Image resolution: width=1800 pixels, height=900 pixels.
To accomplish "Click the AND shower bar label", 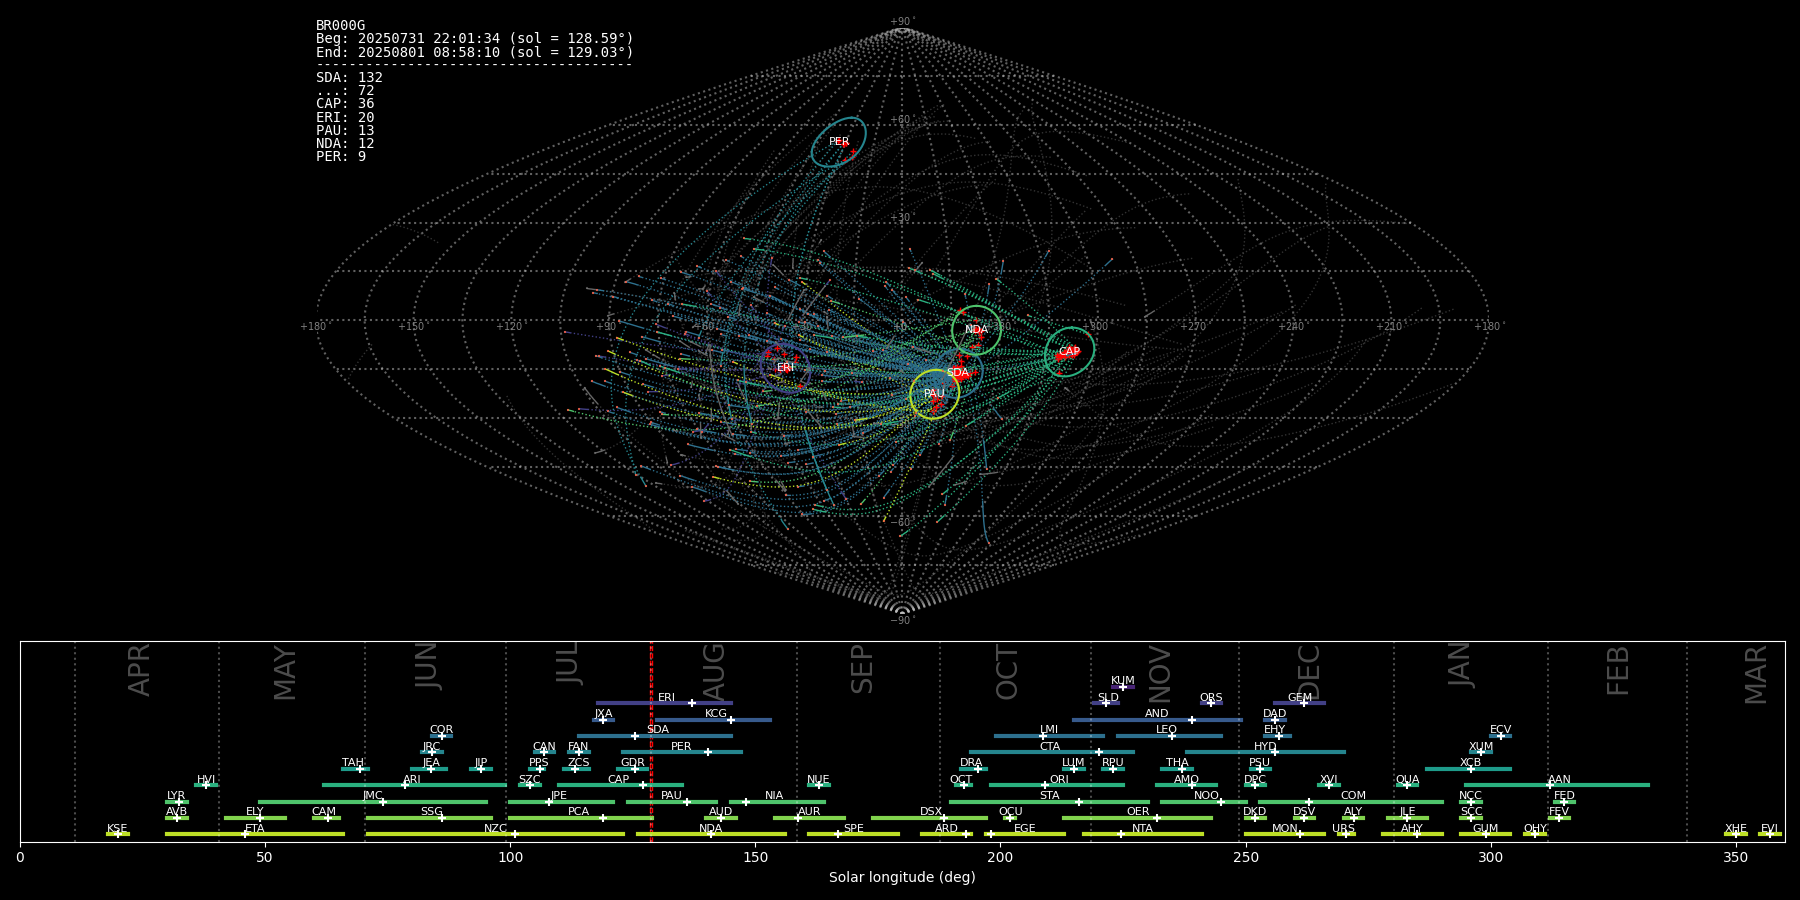I will (x=1157, y=714).
